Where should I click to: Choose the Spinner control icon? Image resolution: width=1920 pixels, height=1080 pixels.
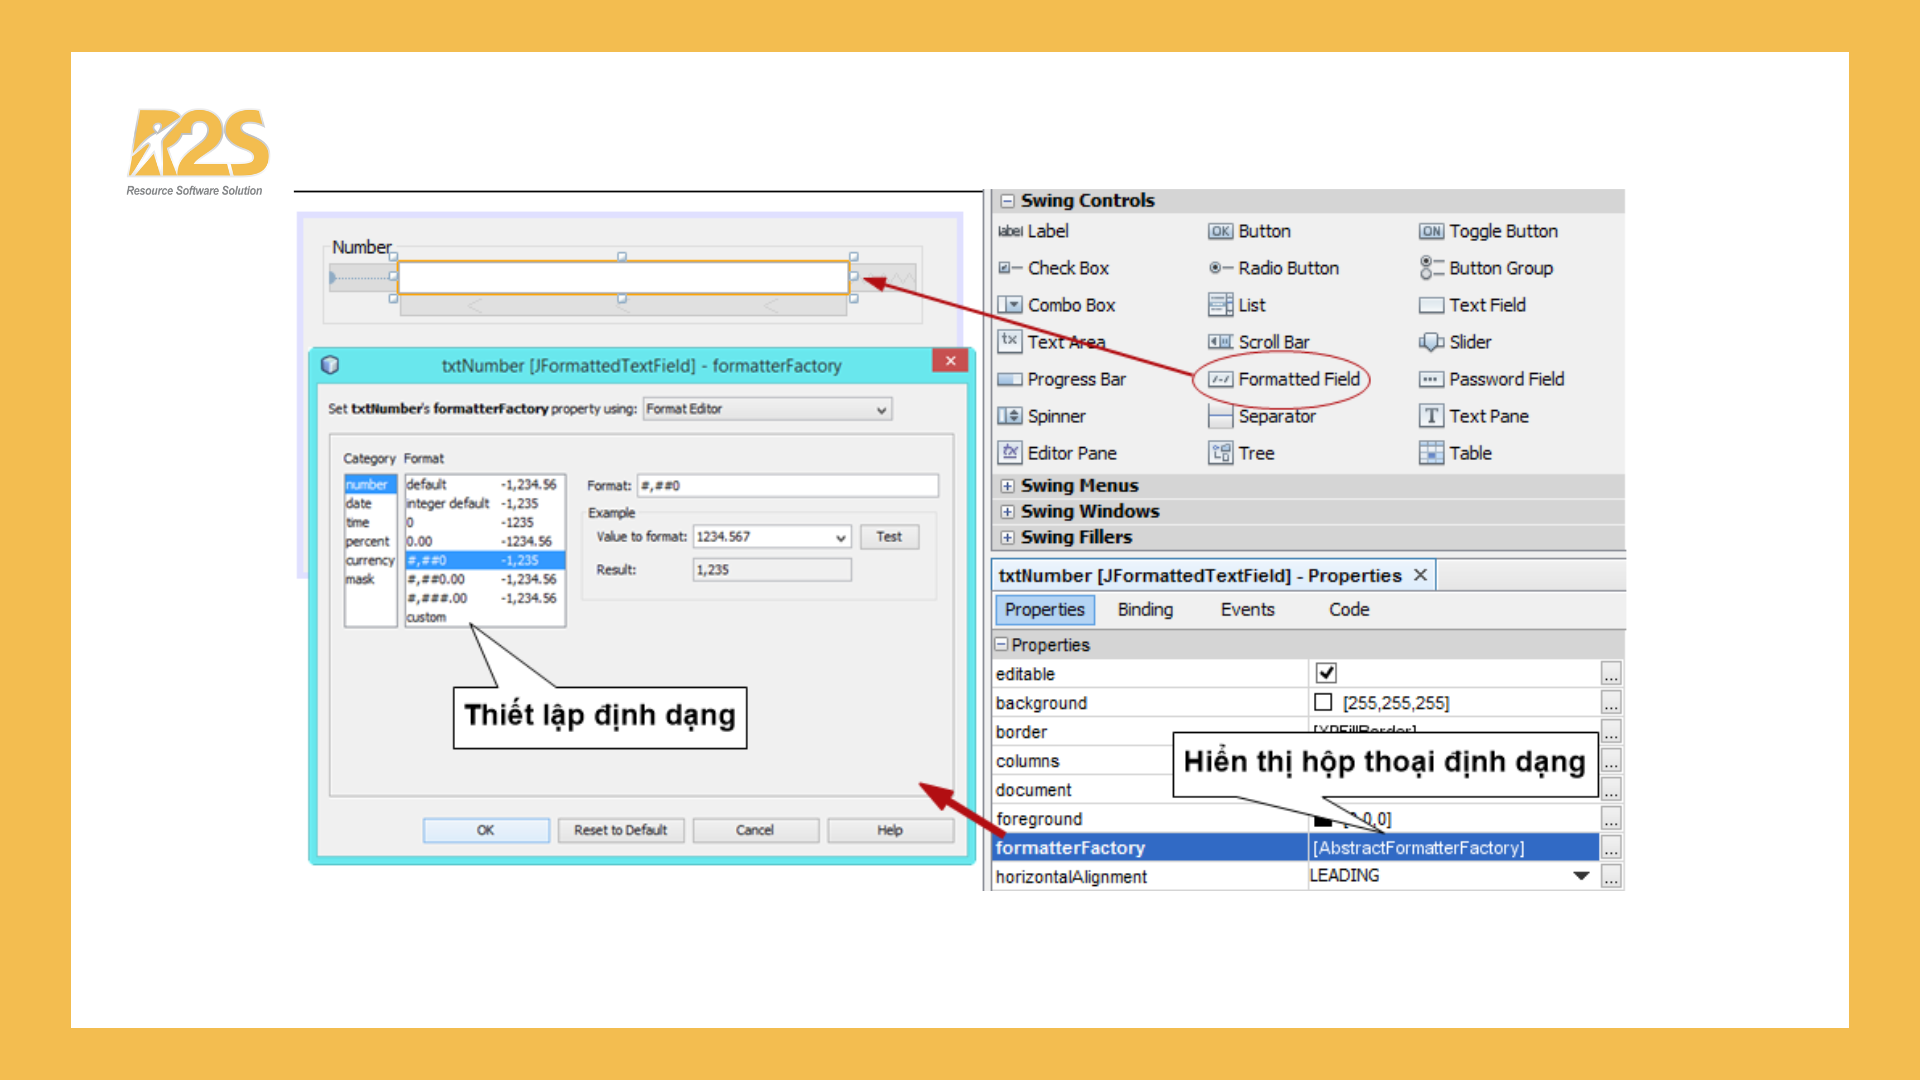coord(1010,416)
